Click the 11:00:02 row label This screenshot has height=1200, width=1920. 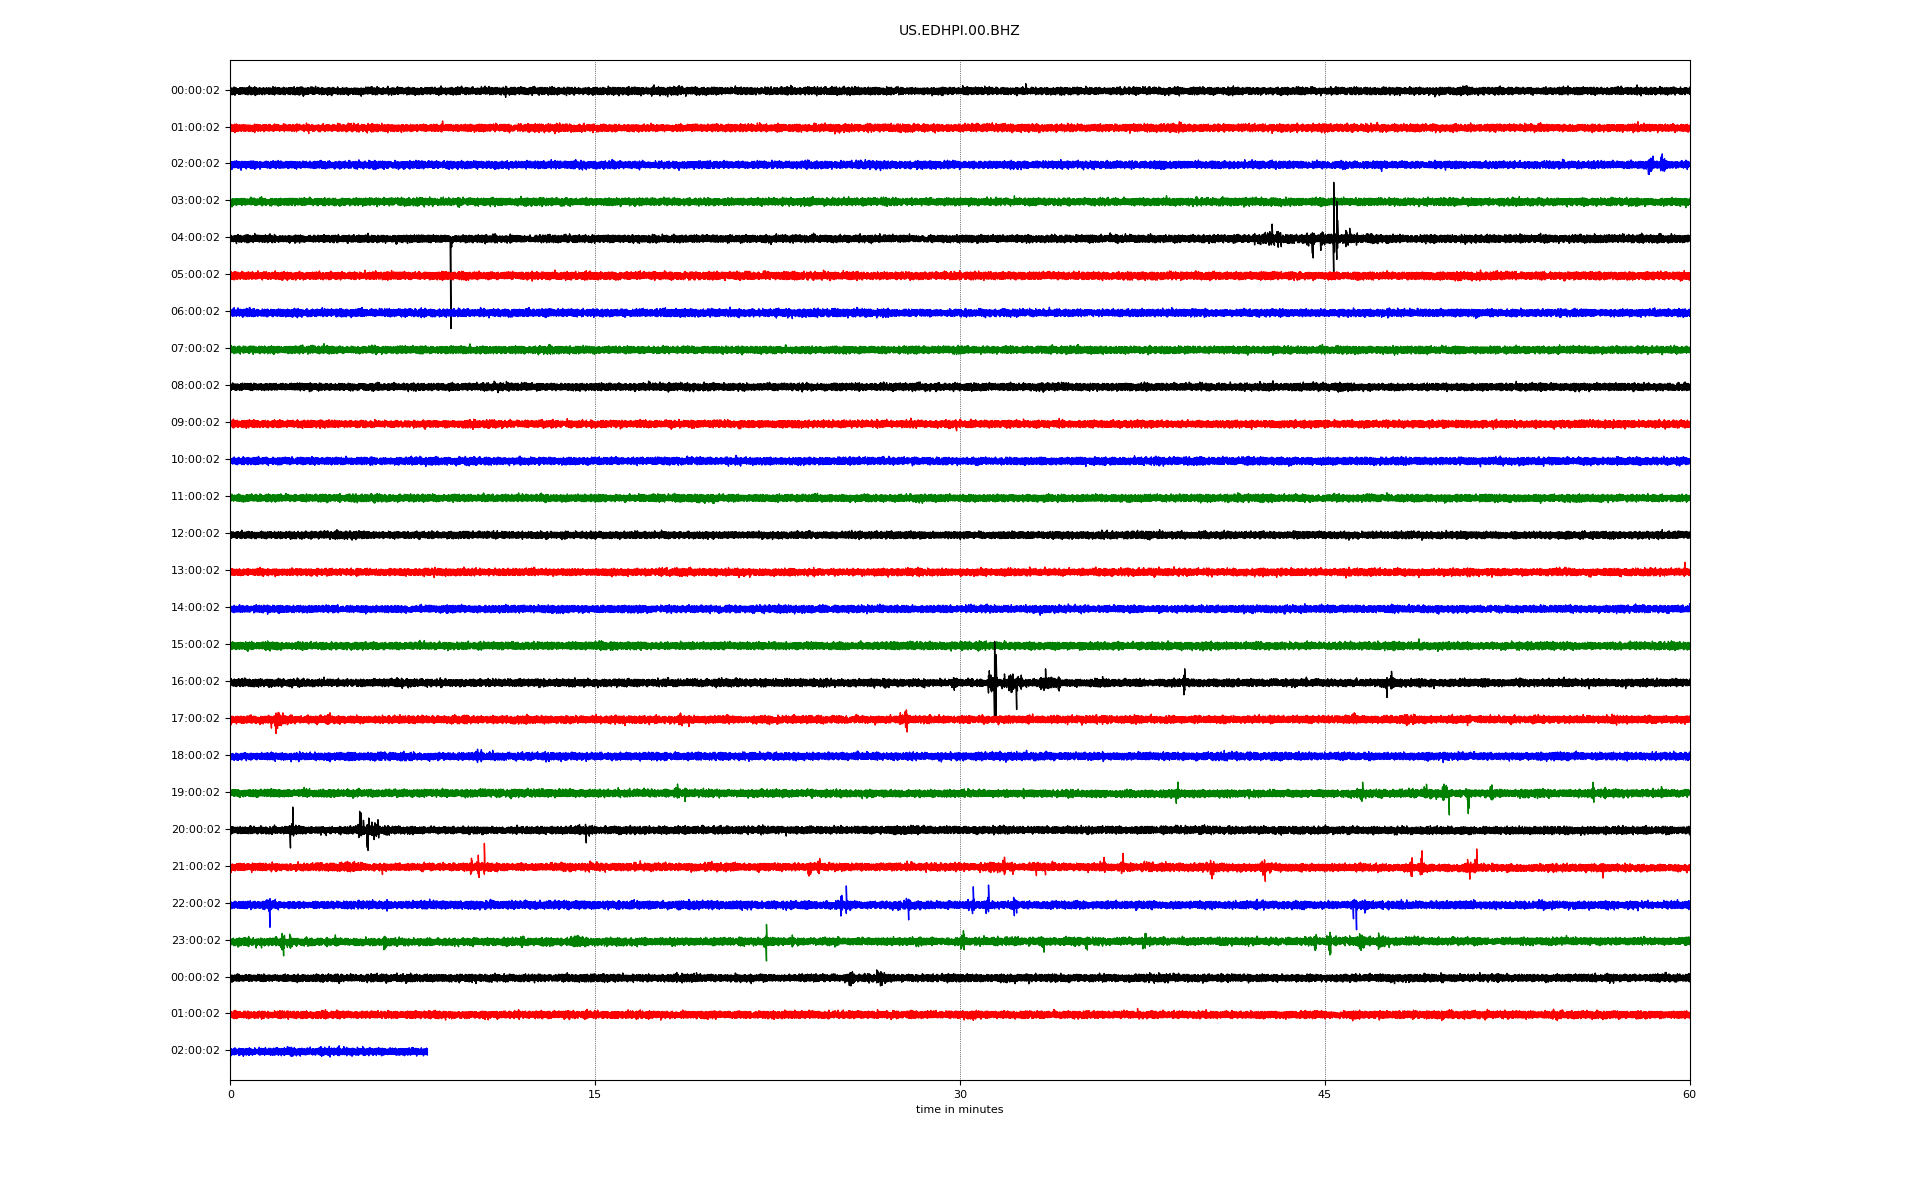tap(195, 497)
